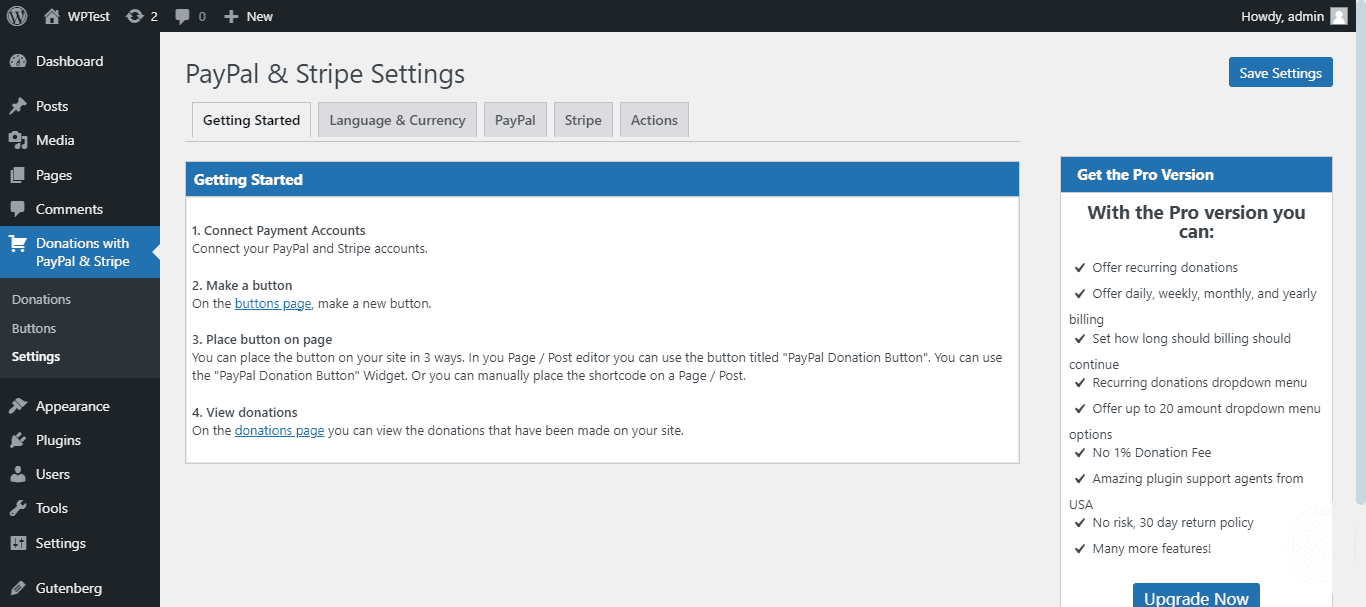Viewport: 1366px width, 607px height.
Task: Click the 'Offer recurring donations' text
Action: coord(1165,267)
